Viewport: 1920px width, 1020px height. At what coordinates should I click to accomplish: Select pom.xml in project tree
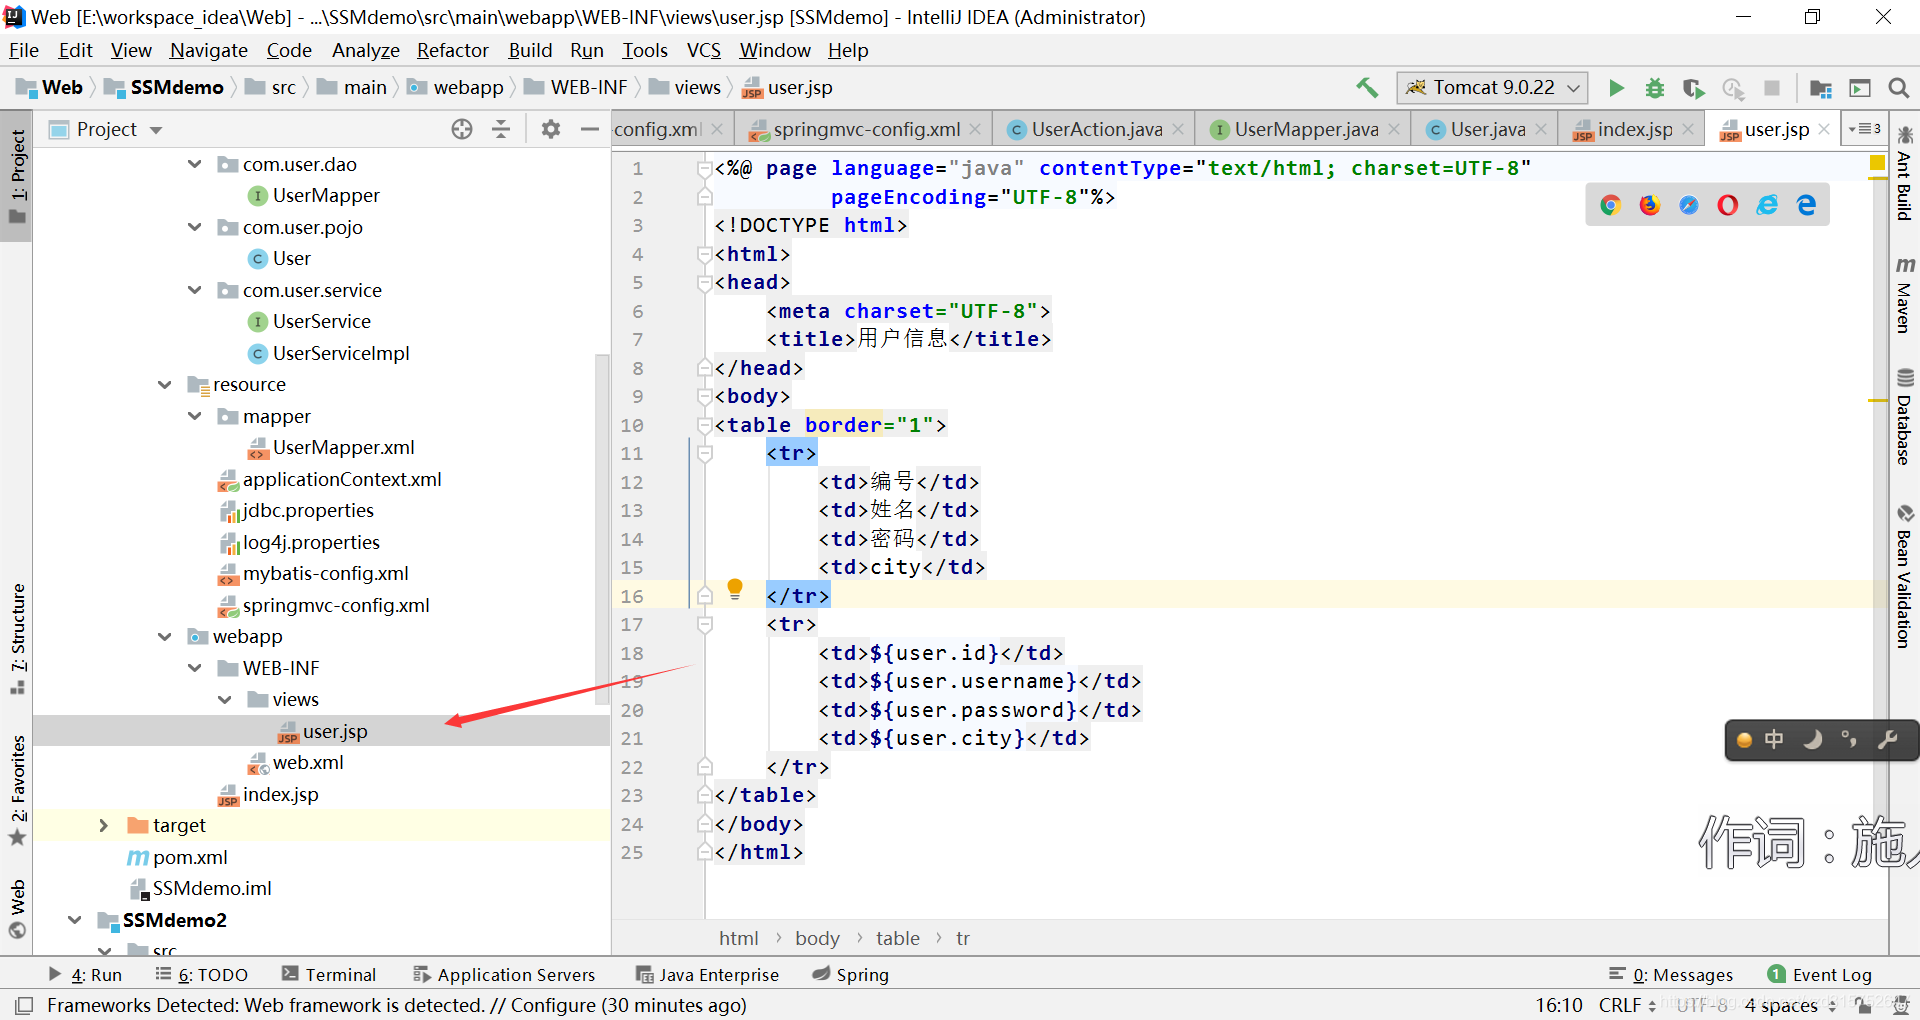pos(190,857)
